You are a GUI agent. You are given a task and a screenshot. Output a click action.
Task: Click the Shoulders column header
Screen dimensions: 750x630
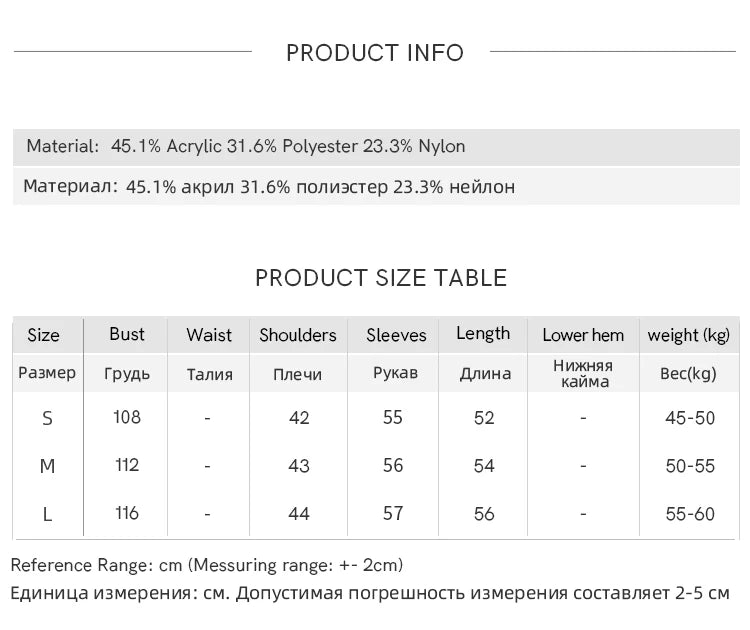298,335
